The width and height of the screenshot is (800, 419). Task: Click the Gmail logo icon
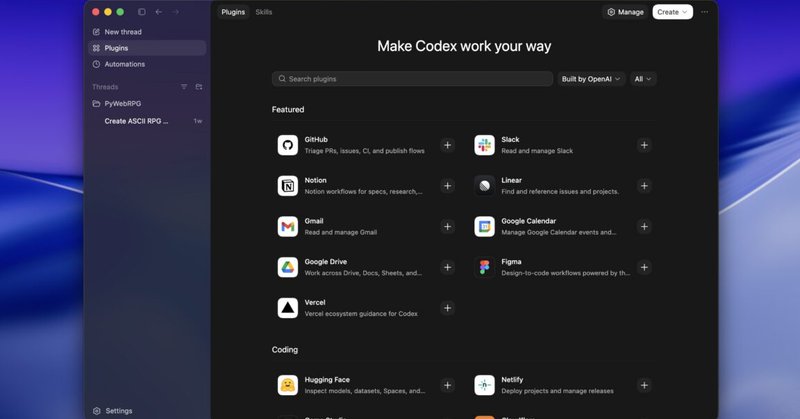288,227
